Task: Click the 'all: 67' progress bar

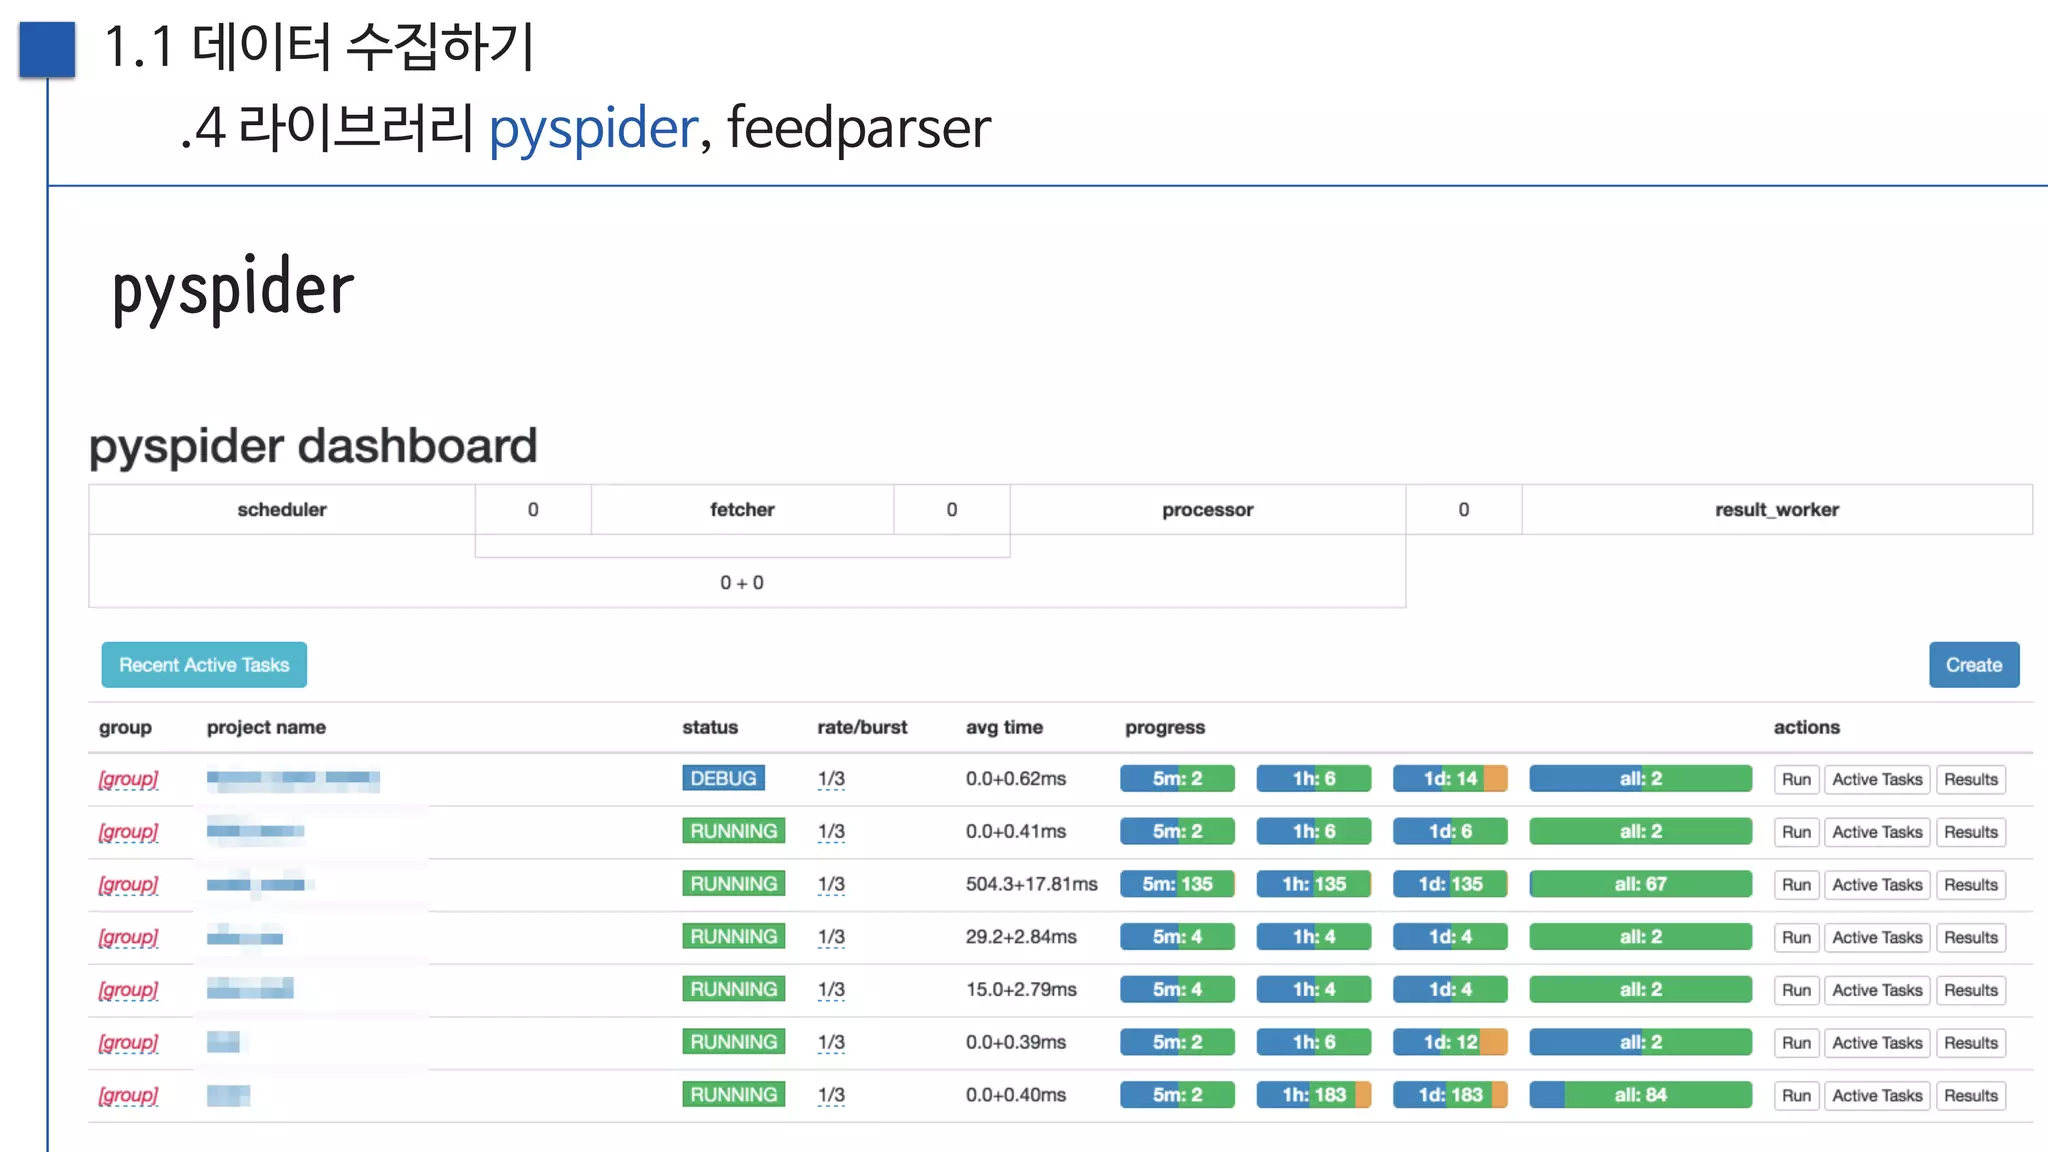Action: tap(1640, 884)
